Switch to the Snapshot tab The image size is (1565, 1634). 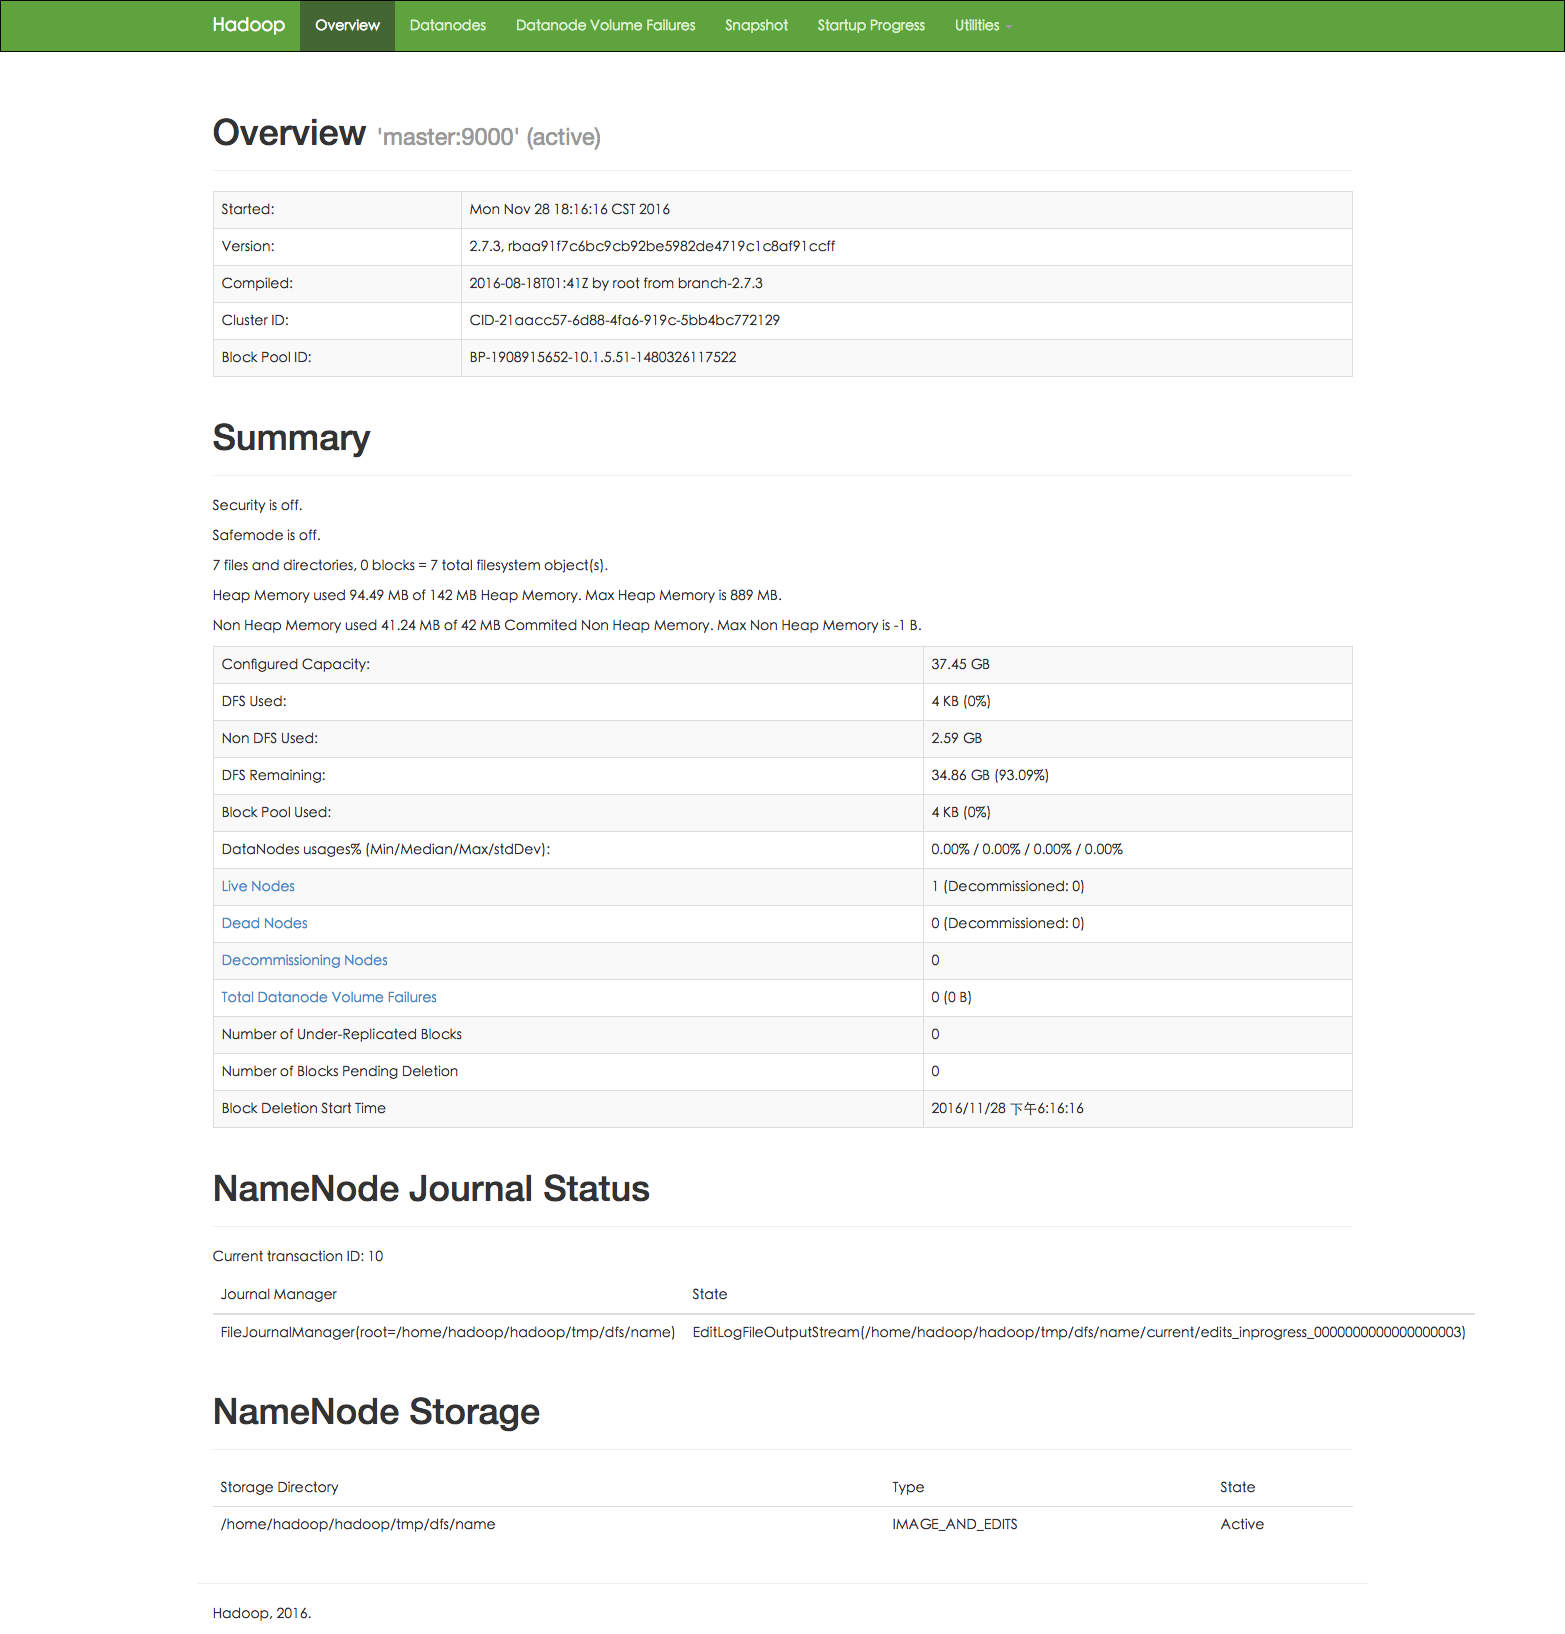(x=756, y=26)
